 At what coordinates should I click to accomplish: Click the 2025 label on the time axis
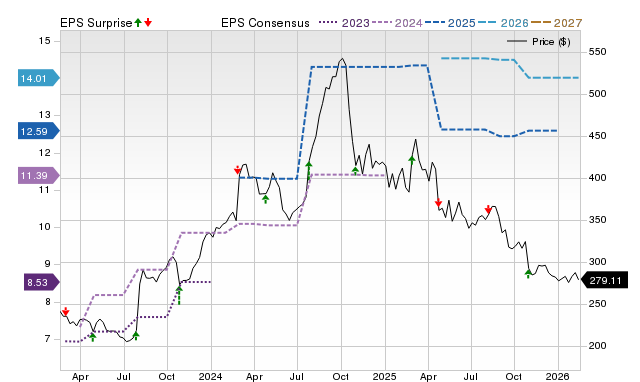point(384,376)
